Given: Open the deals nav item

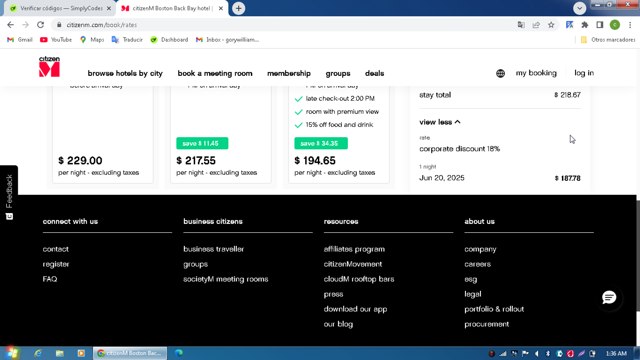Looking at the screenshot, I should 374,73.
